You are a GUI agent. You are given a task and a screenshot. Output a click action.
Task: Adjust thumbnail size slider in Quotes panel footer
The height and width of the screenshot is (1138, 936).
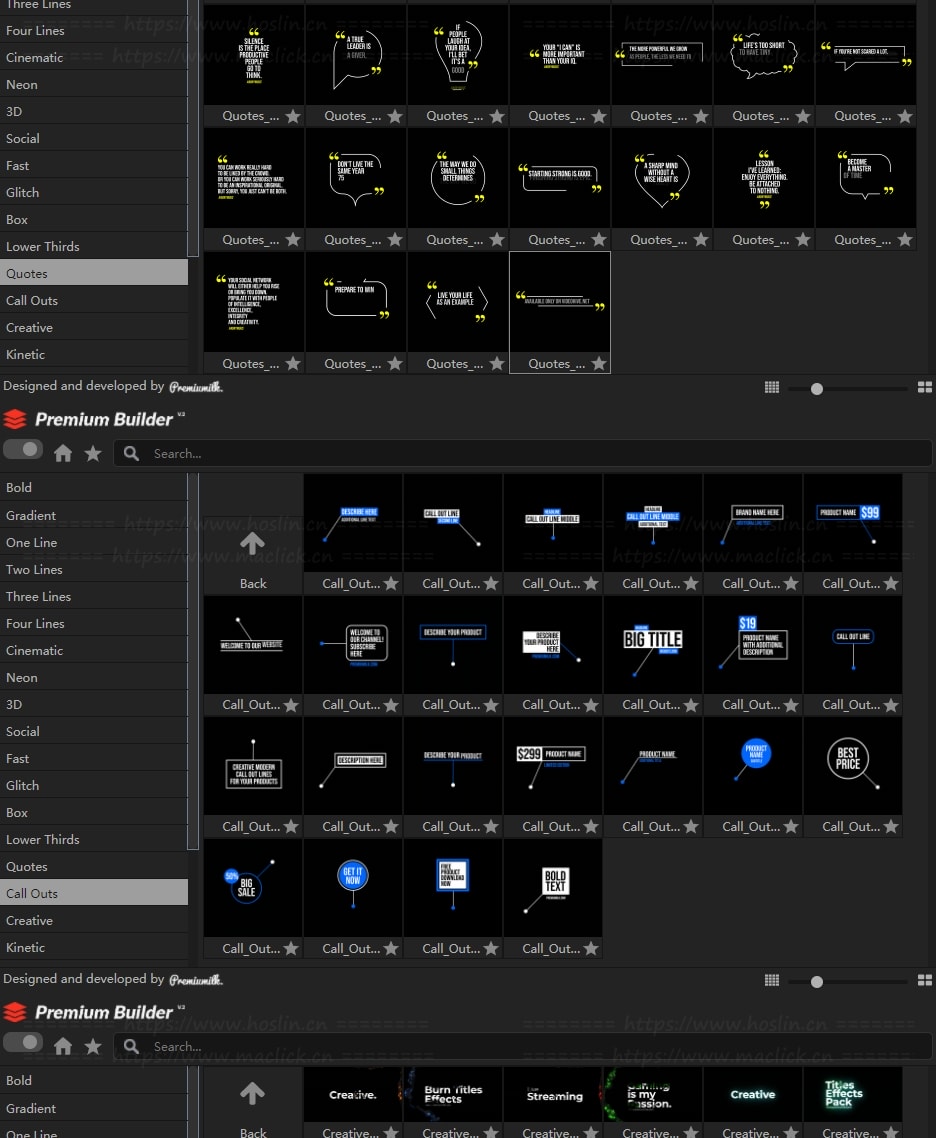[817, 389]
